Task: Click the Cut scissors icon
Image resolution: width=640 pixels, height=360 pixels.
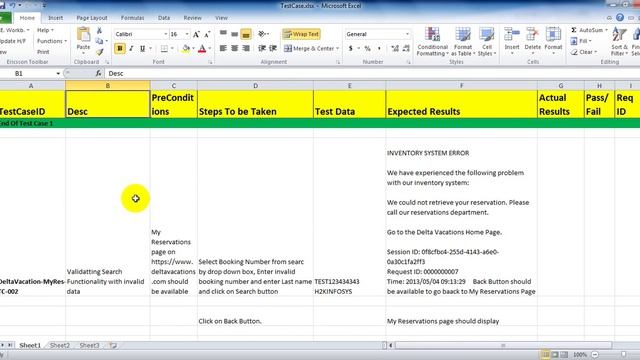Action: point(99,31)
